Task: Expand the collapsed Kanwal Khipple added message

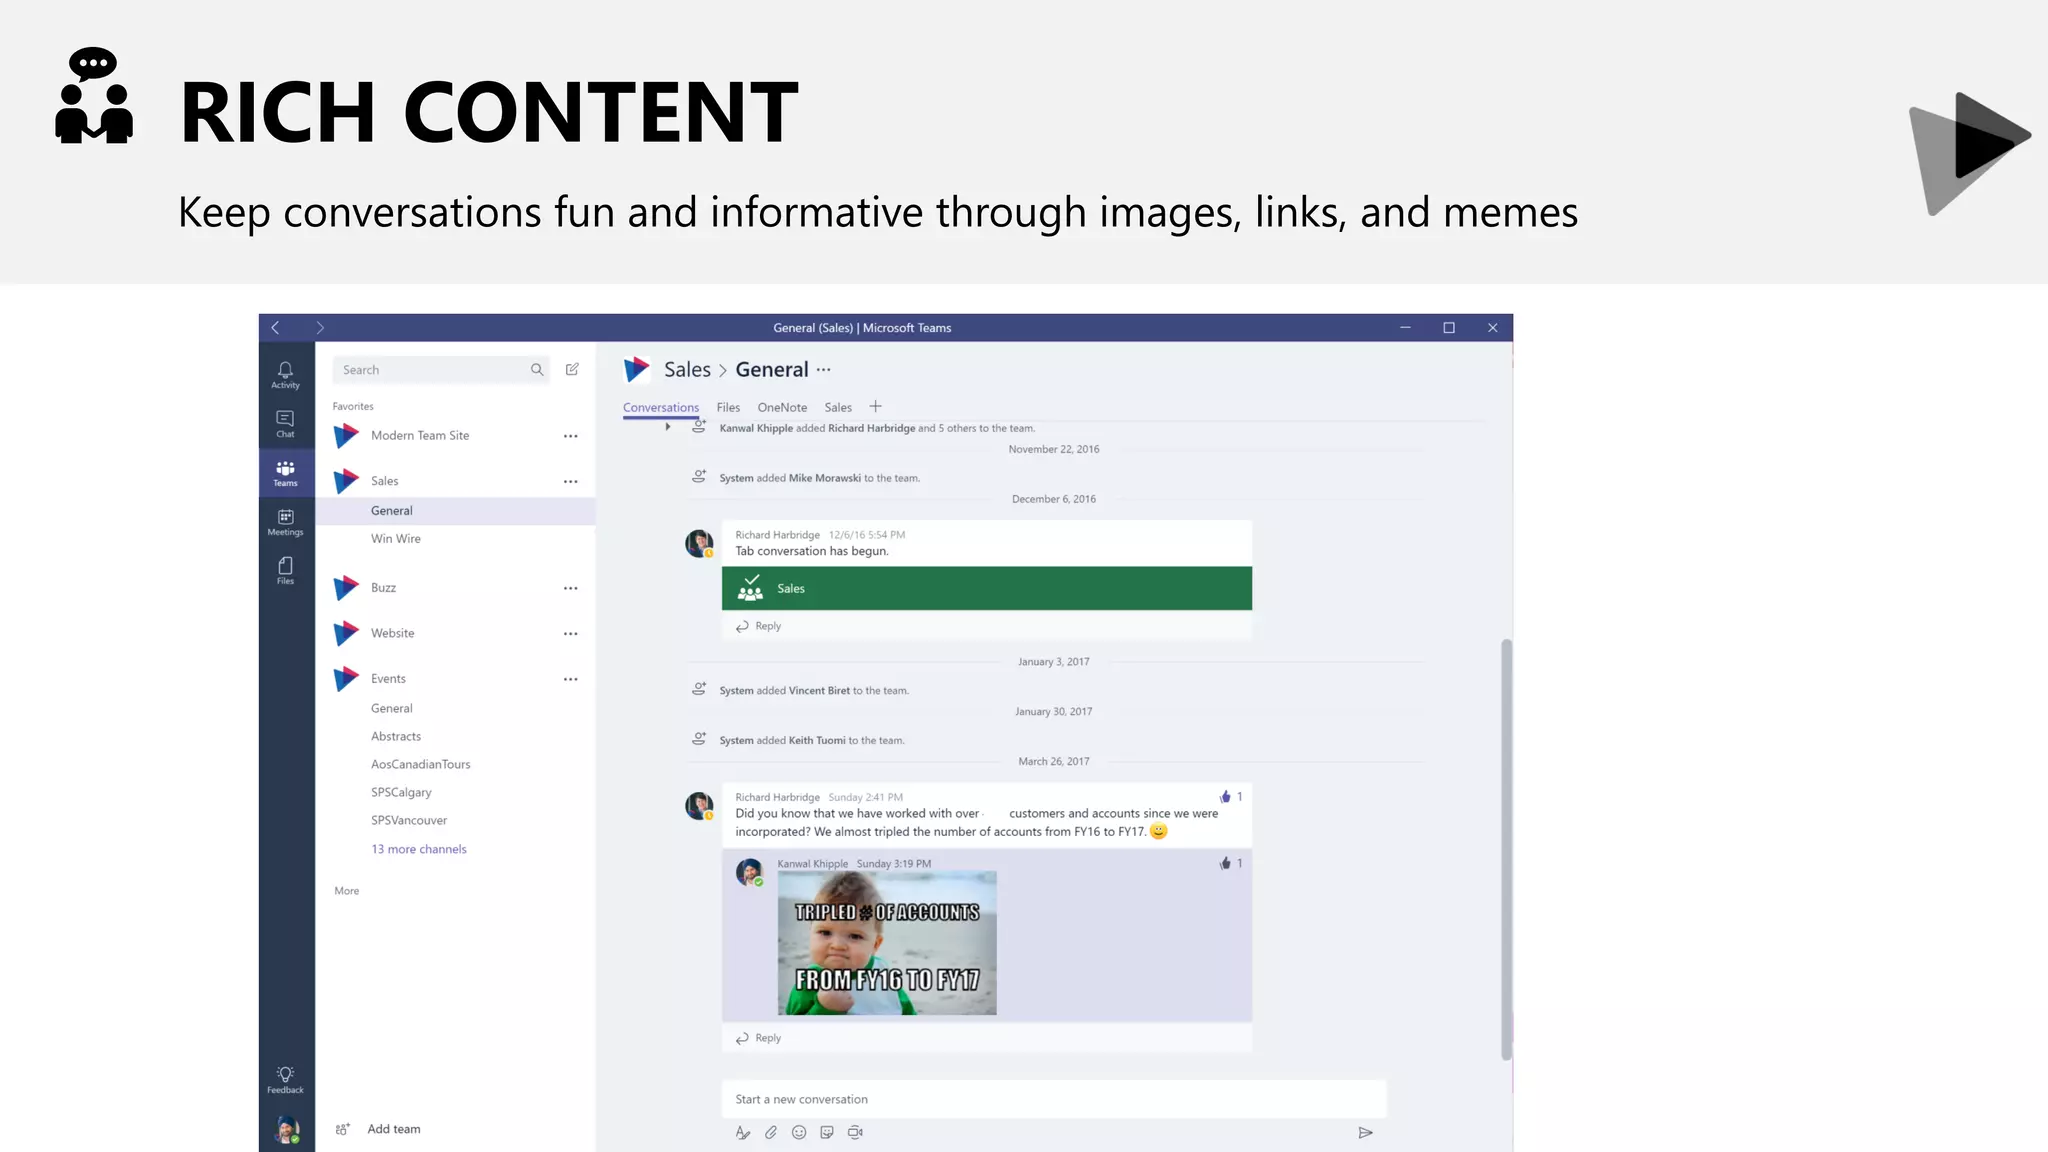Action: point(668,427)
